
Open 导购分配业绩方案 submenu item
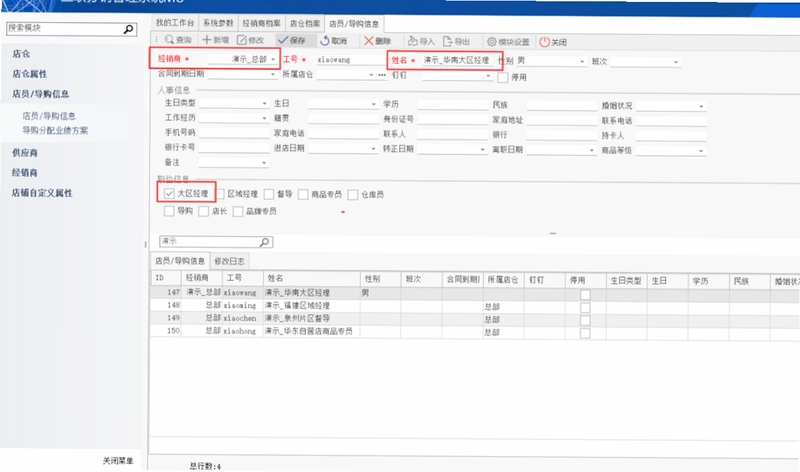point(55,131)
